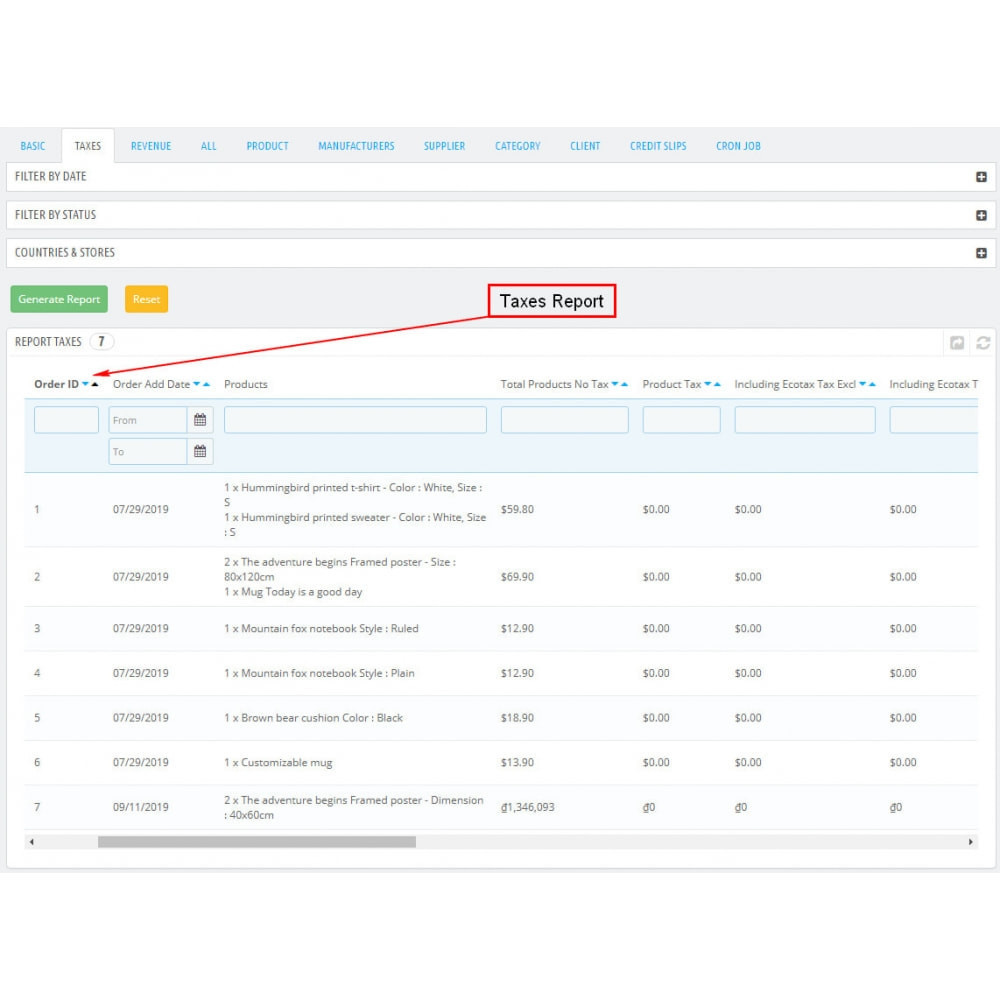1000x1000 pixels.
Task: Sort Order Add Date descending
Action: [196, 384]
